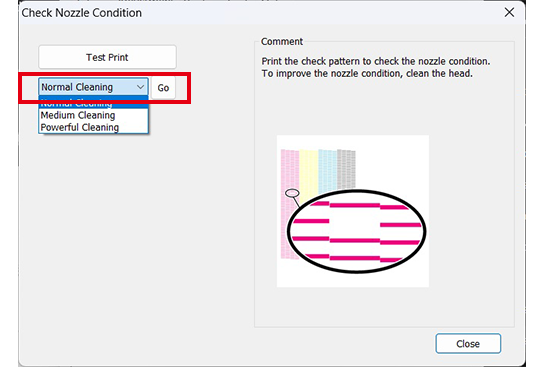
Task: Click the cleaning mode dropdown chevron arrow
Action: pyautogui.click(x=140, y=87)
